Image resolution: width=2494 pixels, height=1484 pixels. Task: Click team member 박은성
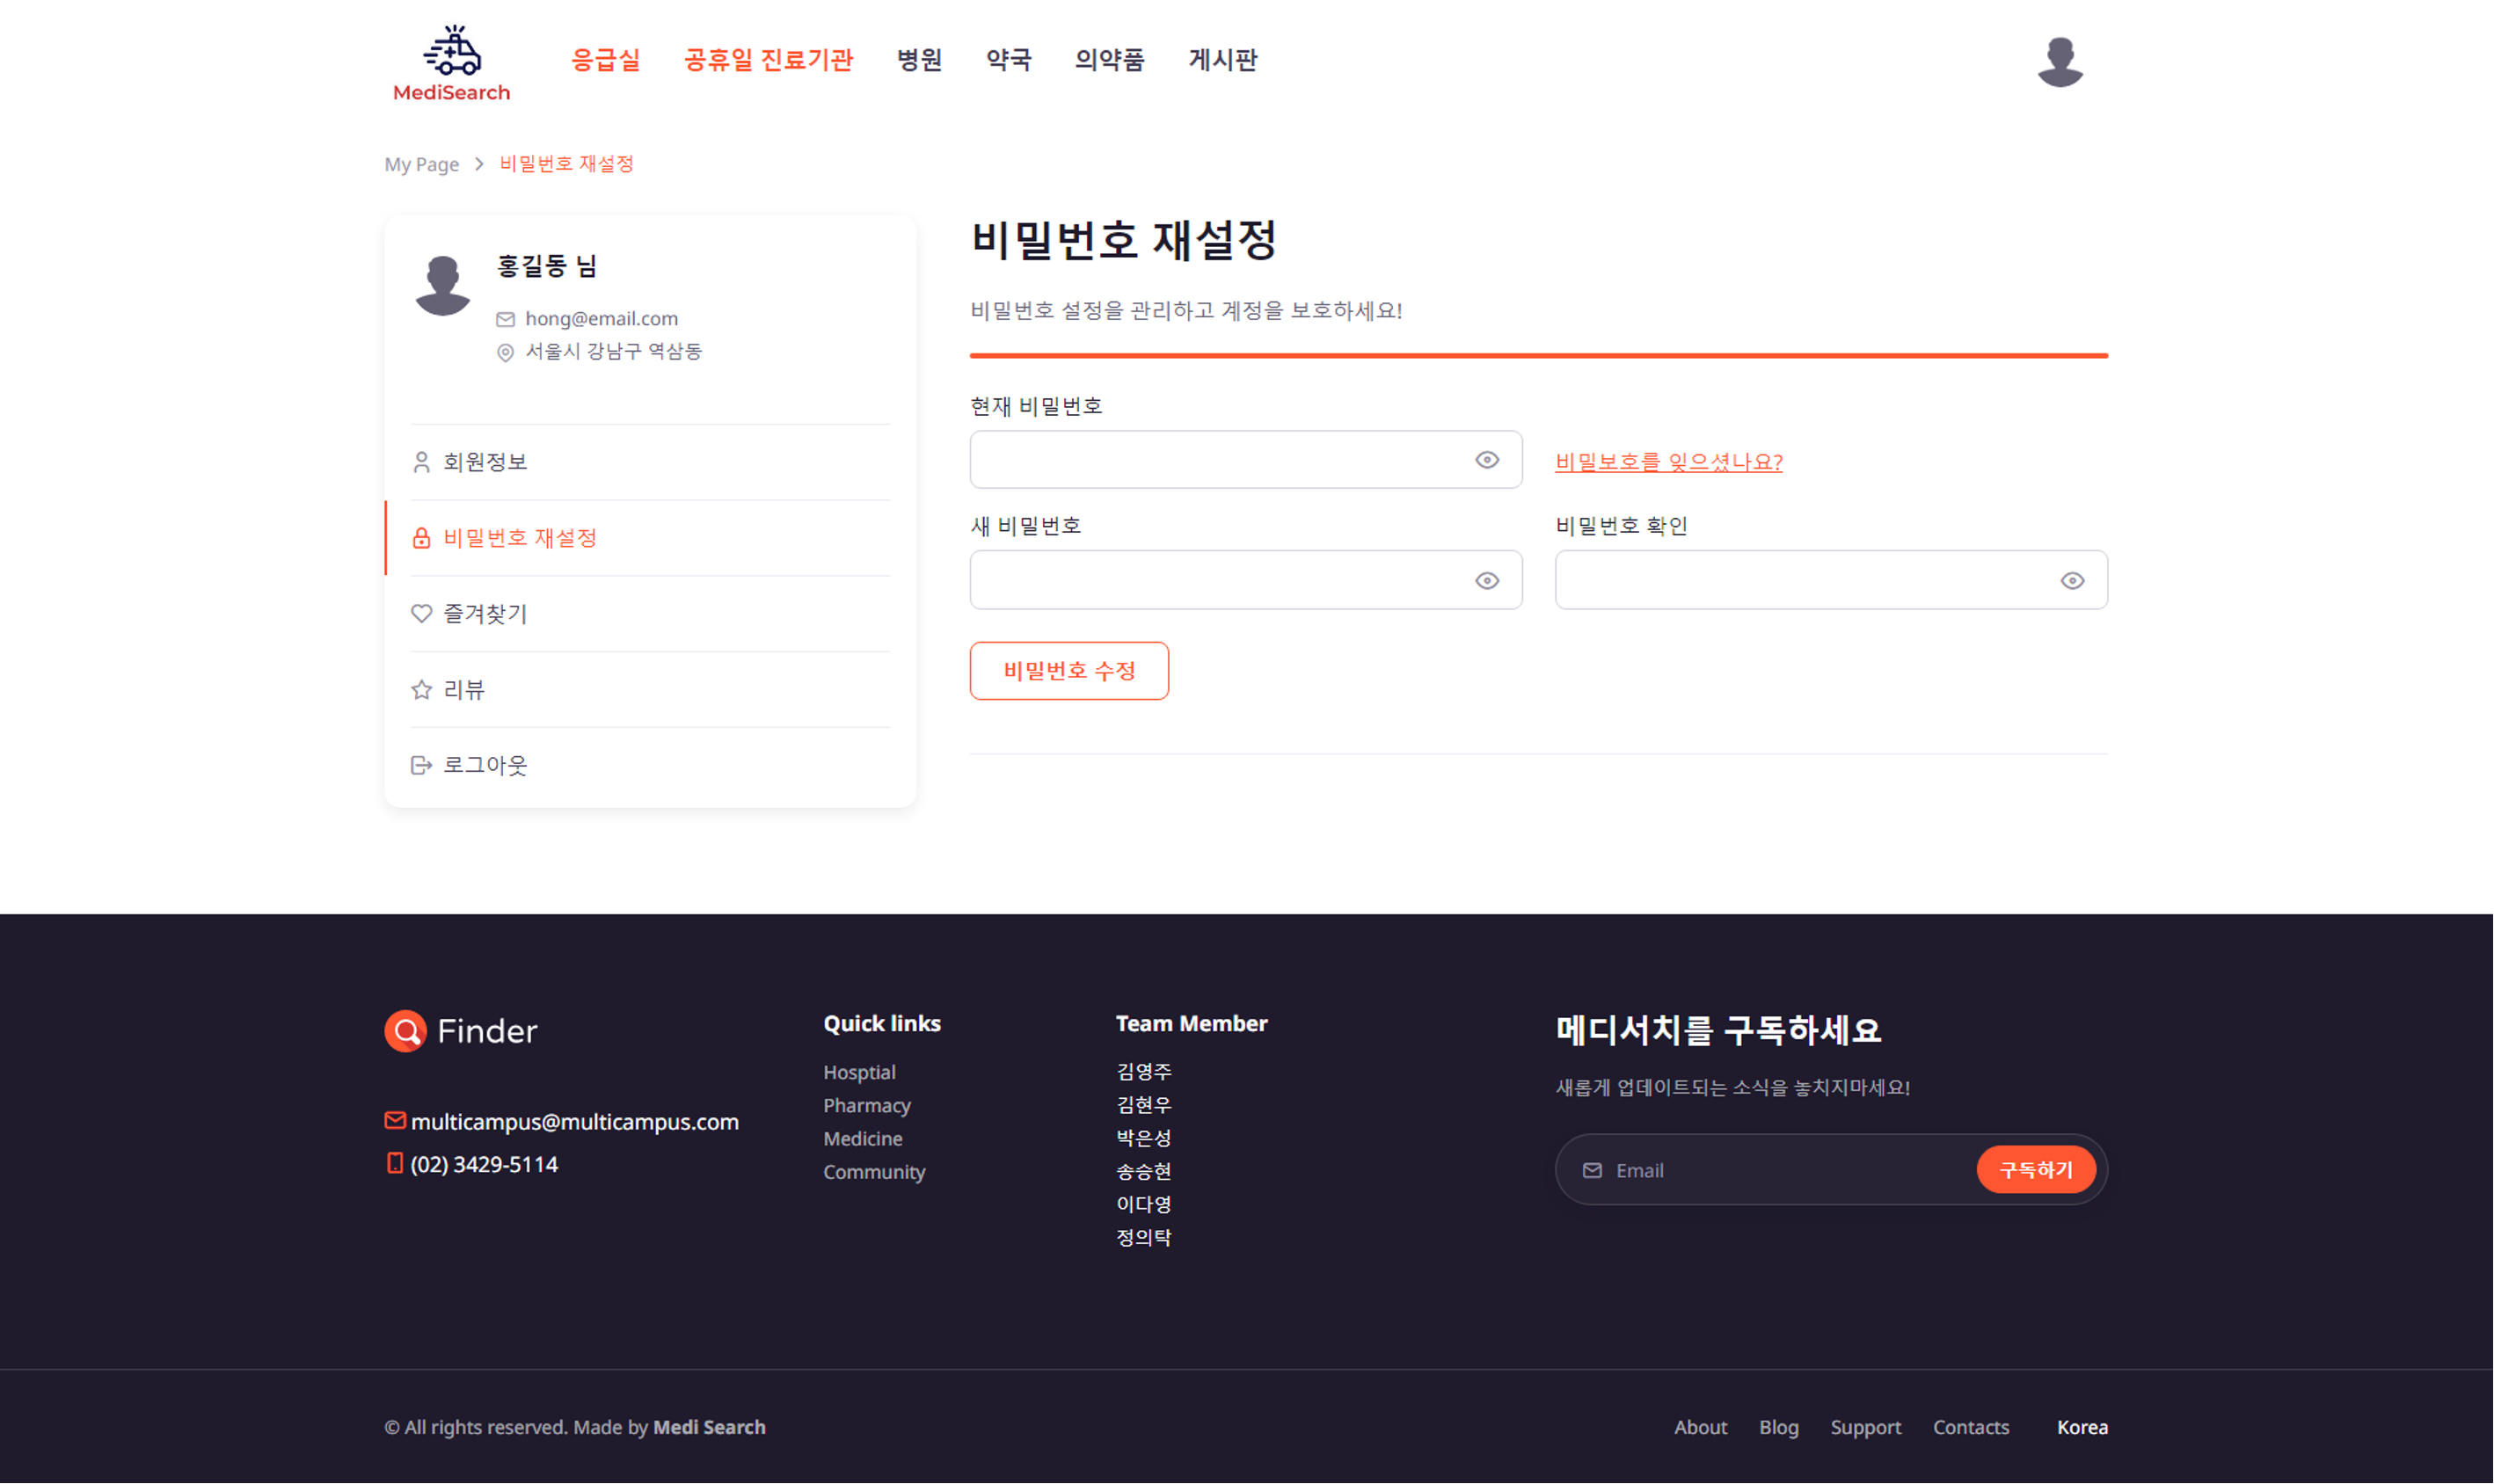point(1143,1138)
